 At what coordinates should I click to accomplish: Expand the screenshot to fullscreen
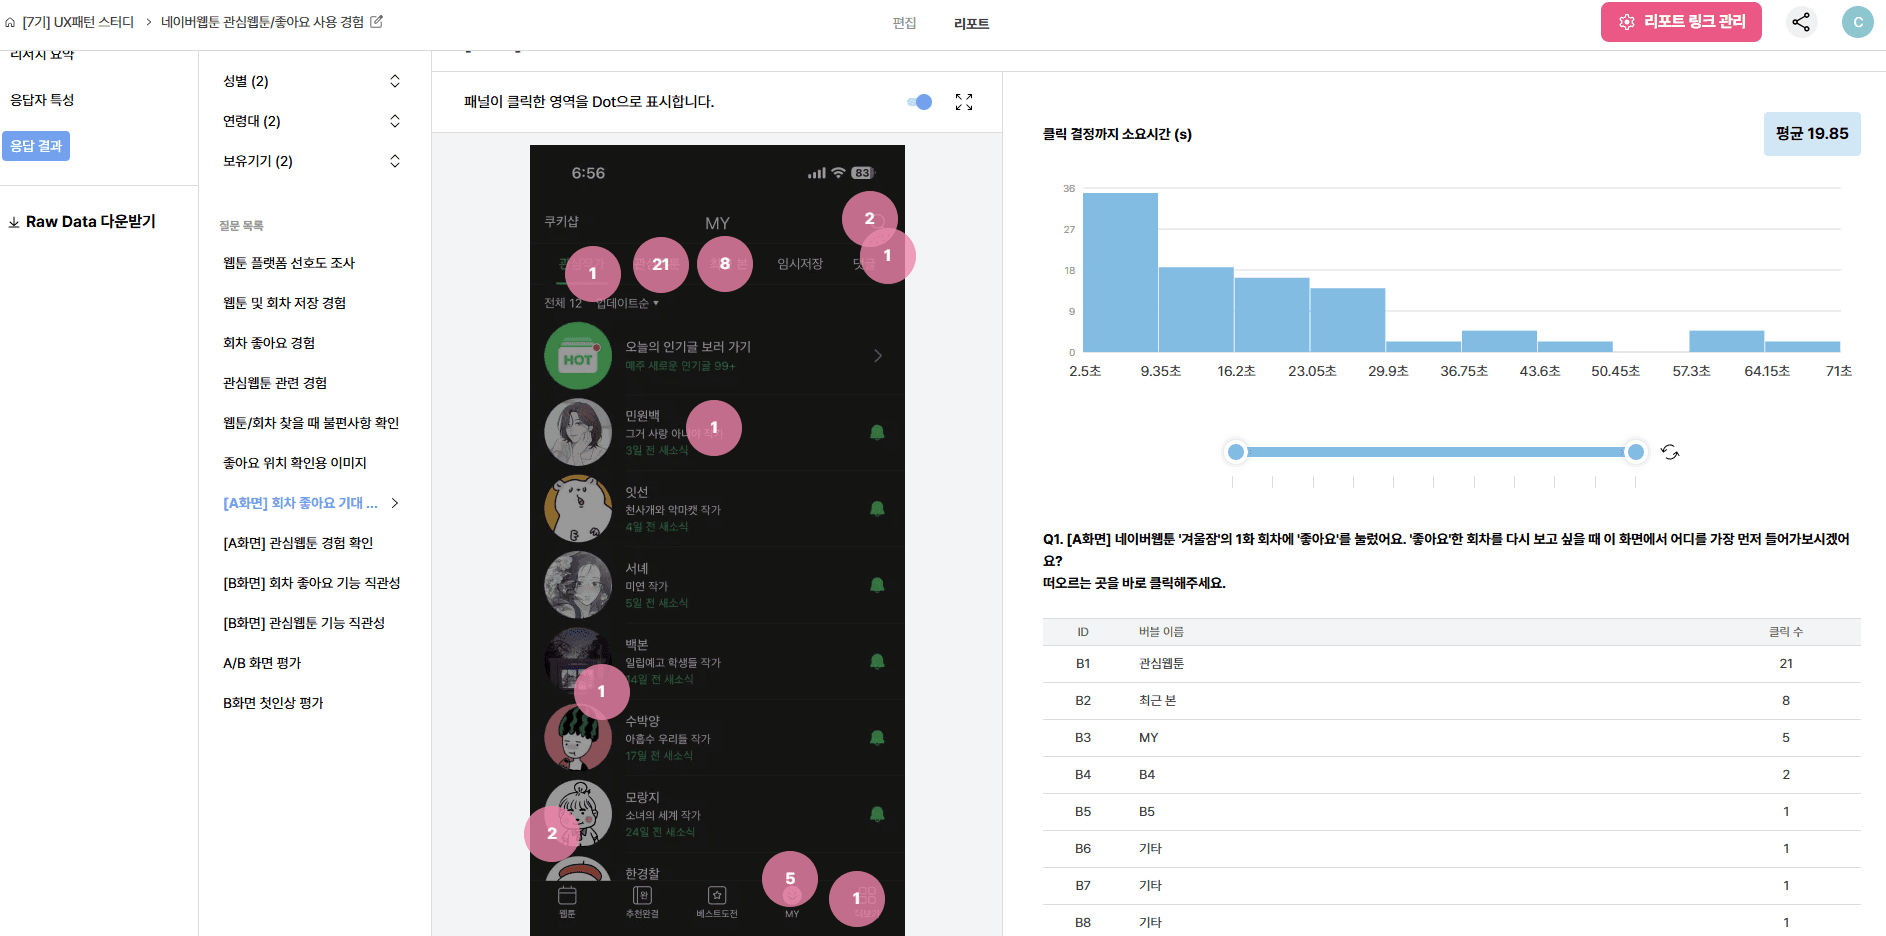(x=964, y=102)
